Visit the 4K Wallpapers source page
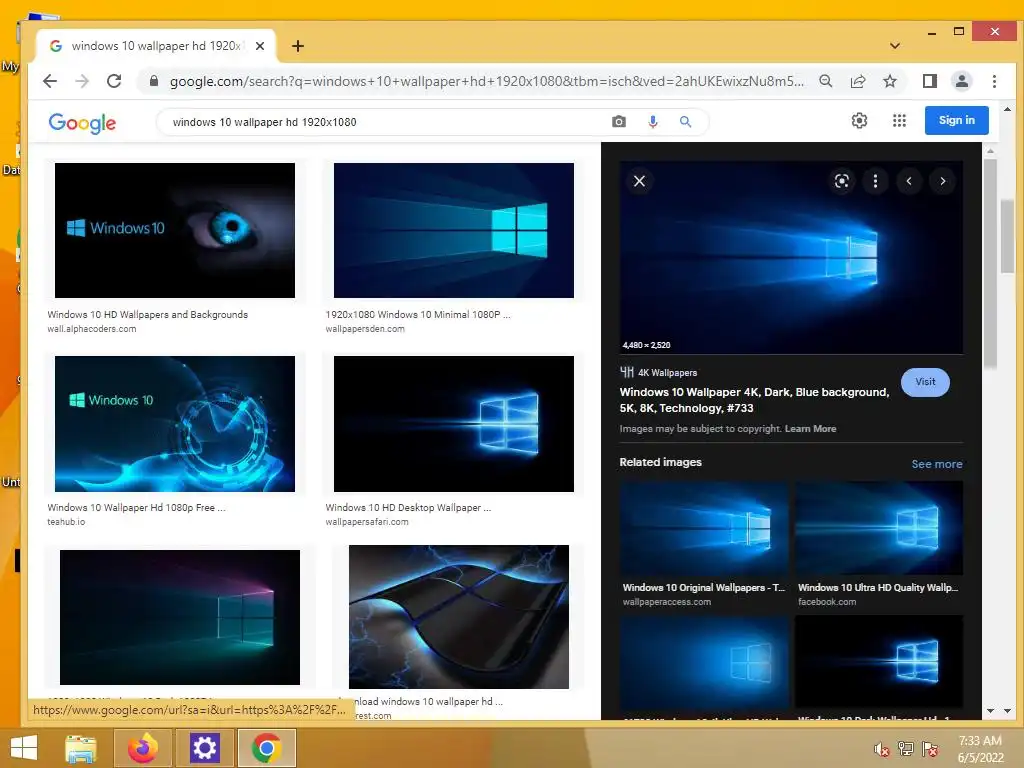 coord(925,382)
